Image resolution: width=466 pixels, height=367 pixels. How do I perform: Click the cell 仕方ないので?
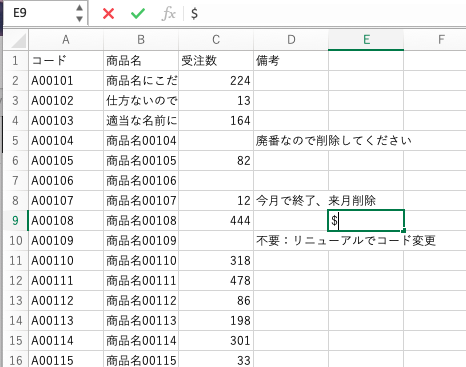pos(141,101)
